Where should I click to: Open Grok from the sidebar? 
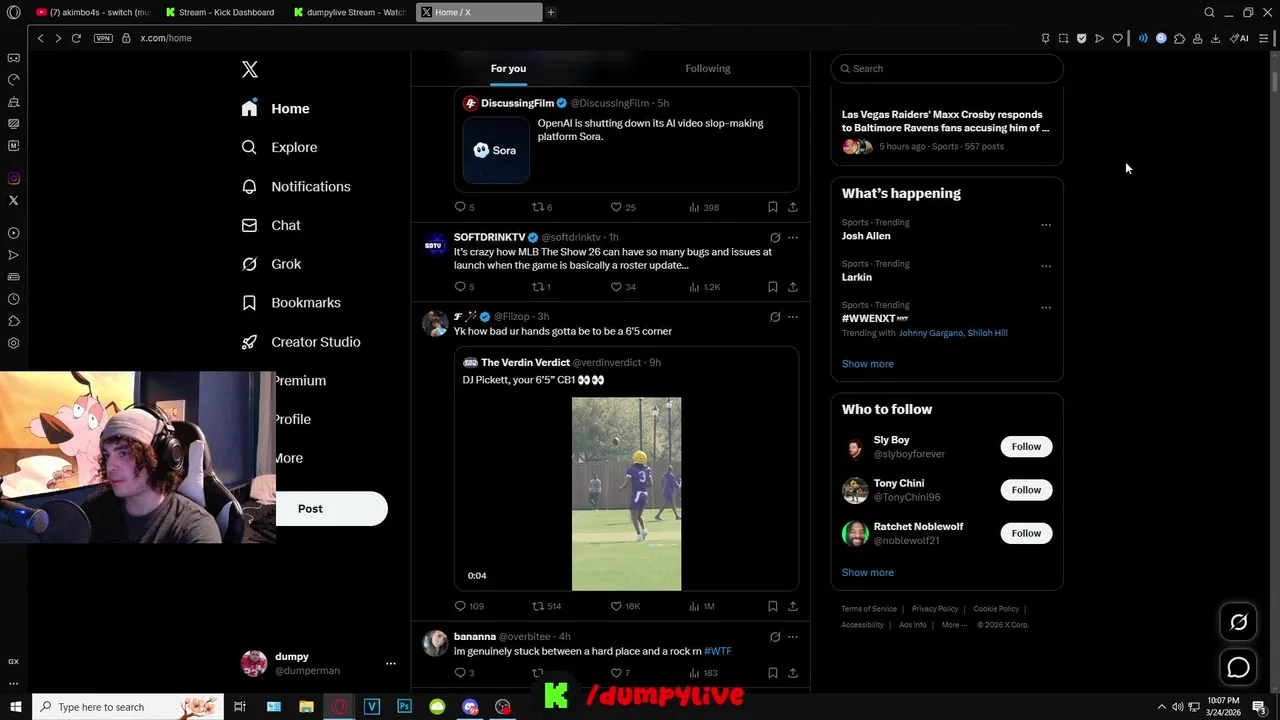click(272, 264)
